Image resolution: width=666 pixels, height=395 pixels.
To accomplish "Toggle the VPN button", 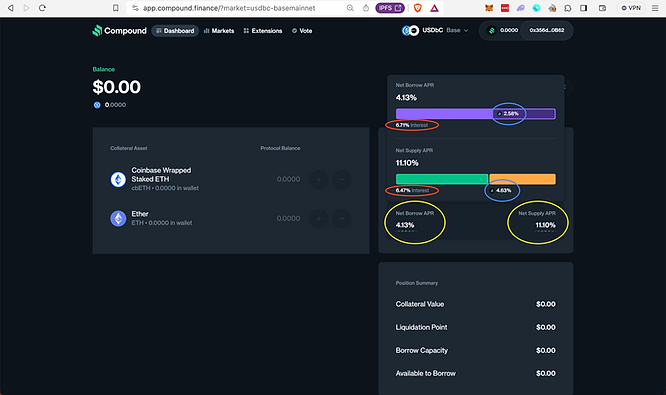I will pyautogui.click(x=631, y=8).
